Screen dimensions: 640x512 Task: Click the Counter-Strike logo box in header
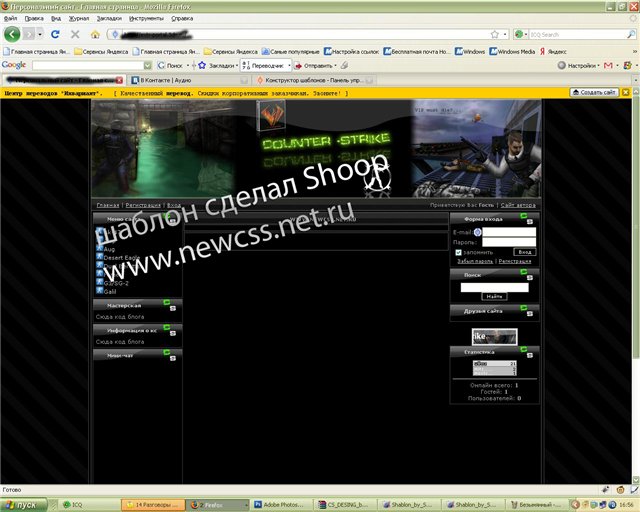271,116
